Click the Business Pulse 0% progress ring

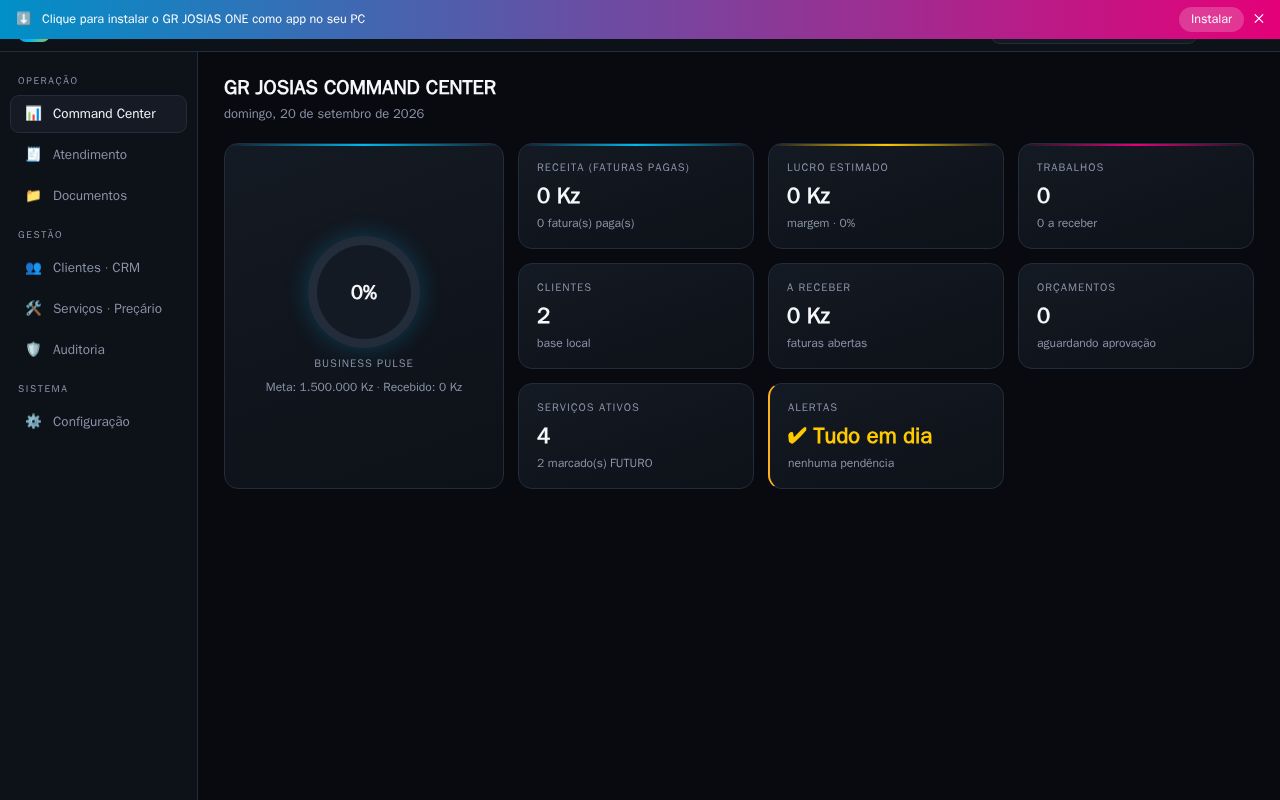click(x=364, y=292)
